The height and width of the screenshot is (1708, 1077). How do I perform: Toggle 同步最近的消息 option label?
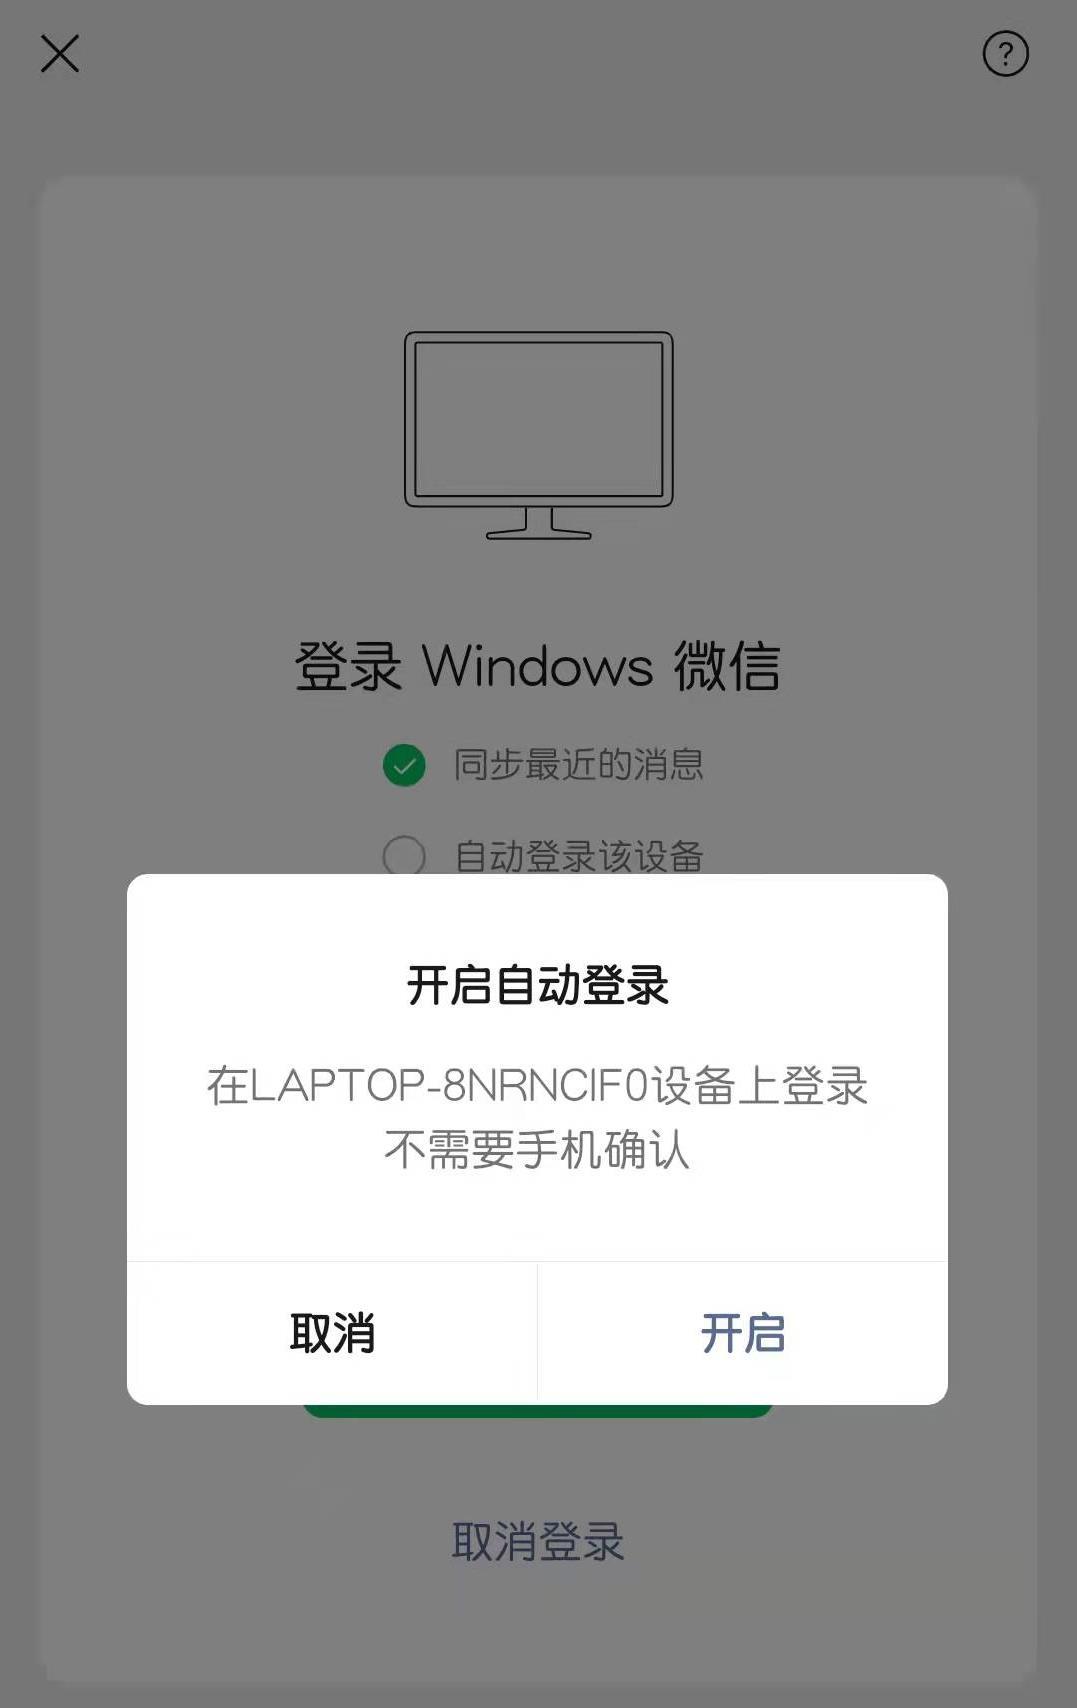point(579,765)
